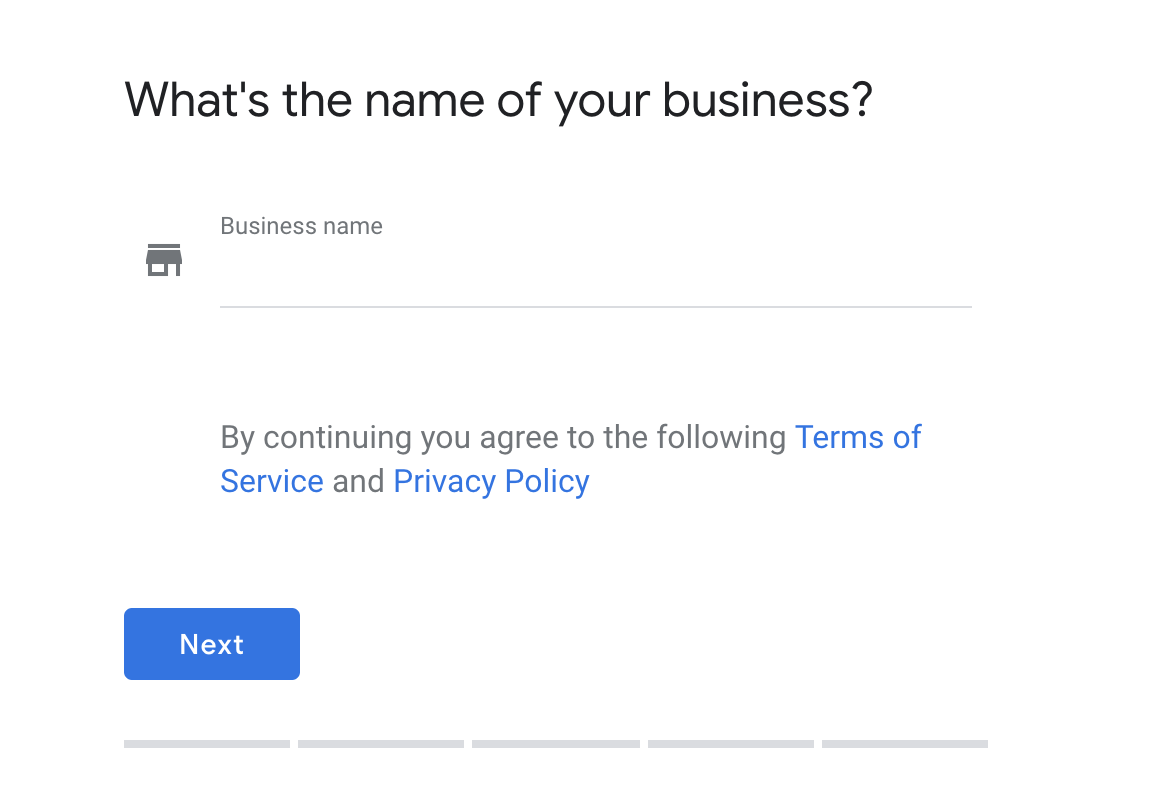Click the word "Policy" in the link
The image size is (1154, 804).
pos(547,482)
